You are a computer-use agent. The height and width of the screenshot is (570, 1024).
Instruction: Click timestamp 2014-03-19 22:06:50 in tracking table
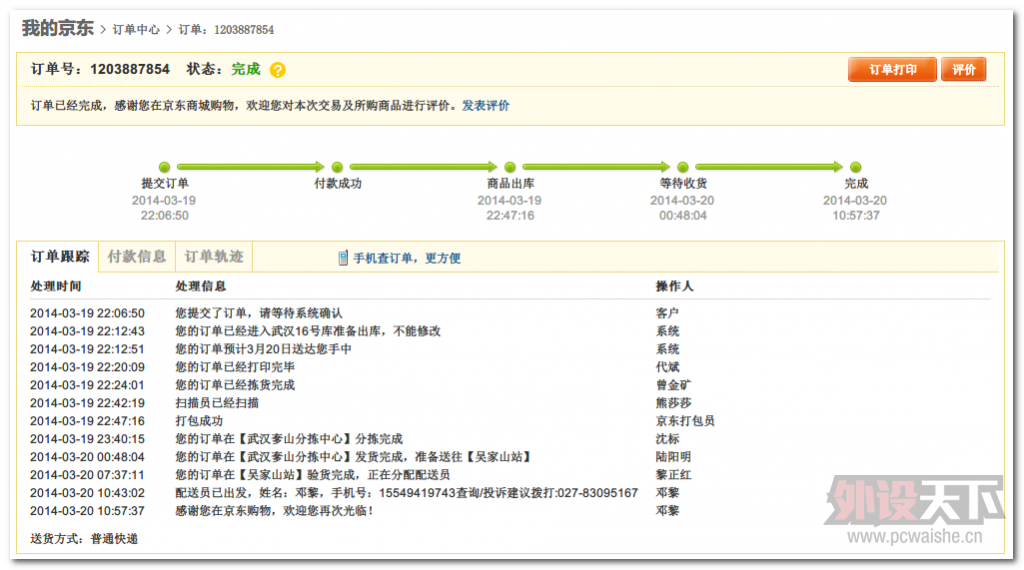point(88,313)
